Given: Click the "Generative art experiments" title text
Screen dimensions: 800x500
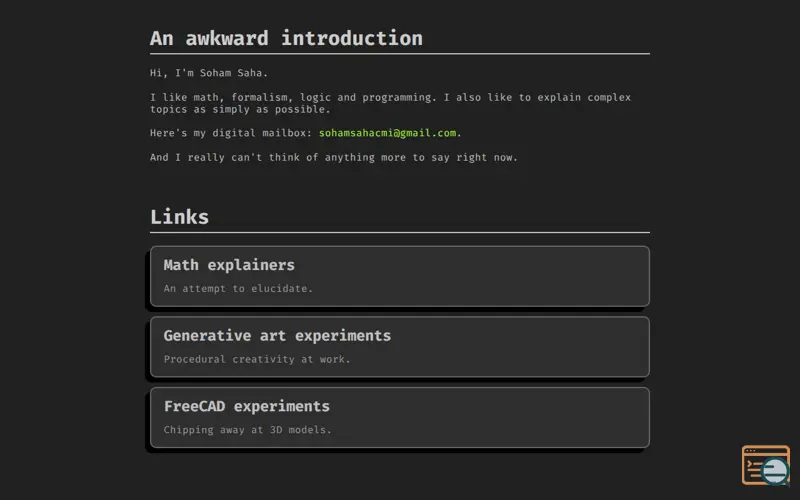Looking at the screenshot, I should pos(277,336).
